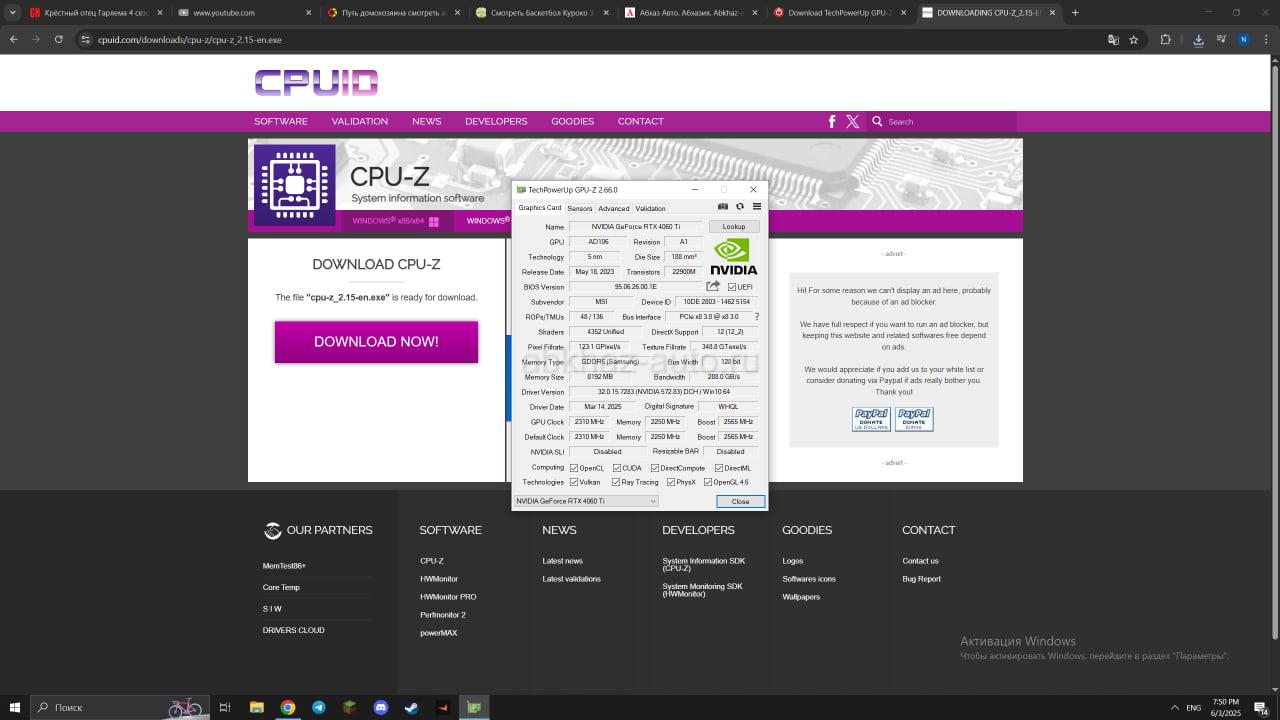The image size is (1280, 720).
Task: Open CPUID Facebook page icon
Action: 832,121
